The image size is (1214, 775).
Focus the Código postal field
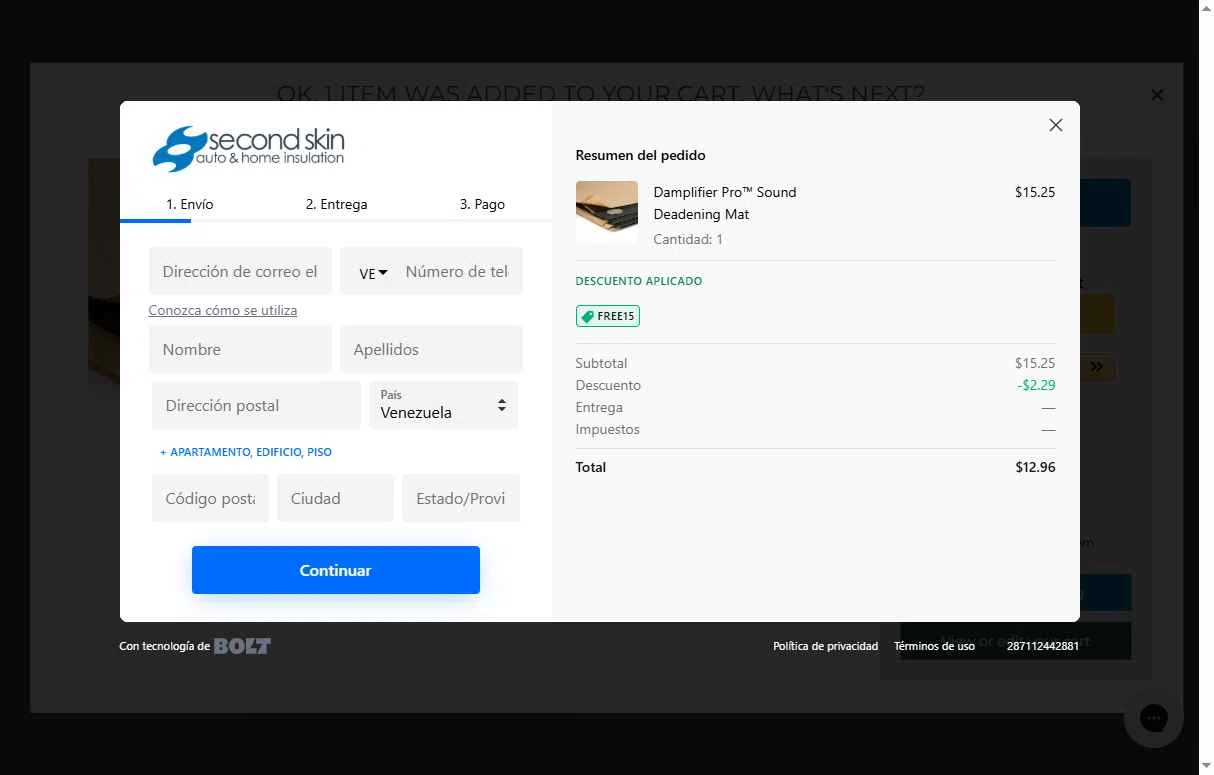[210, 498]
